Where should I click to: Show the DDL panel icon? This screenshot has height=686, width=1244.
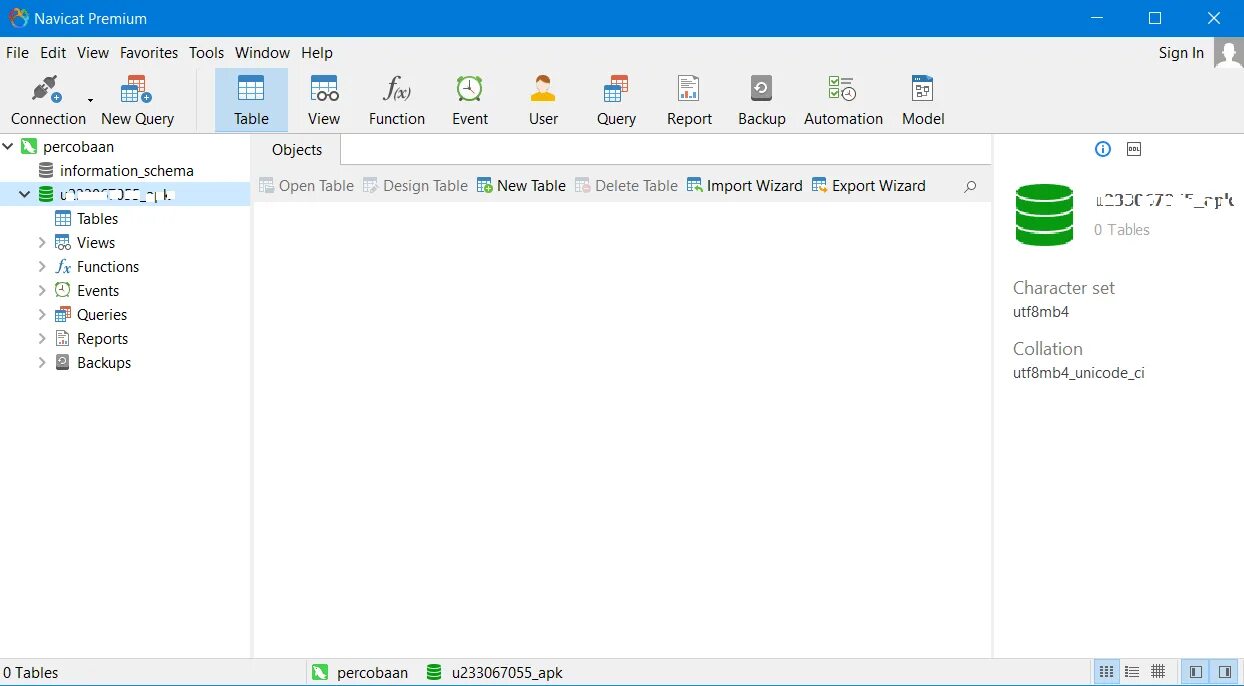point(1134,149)
